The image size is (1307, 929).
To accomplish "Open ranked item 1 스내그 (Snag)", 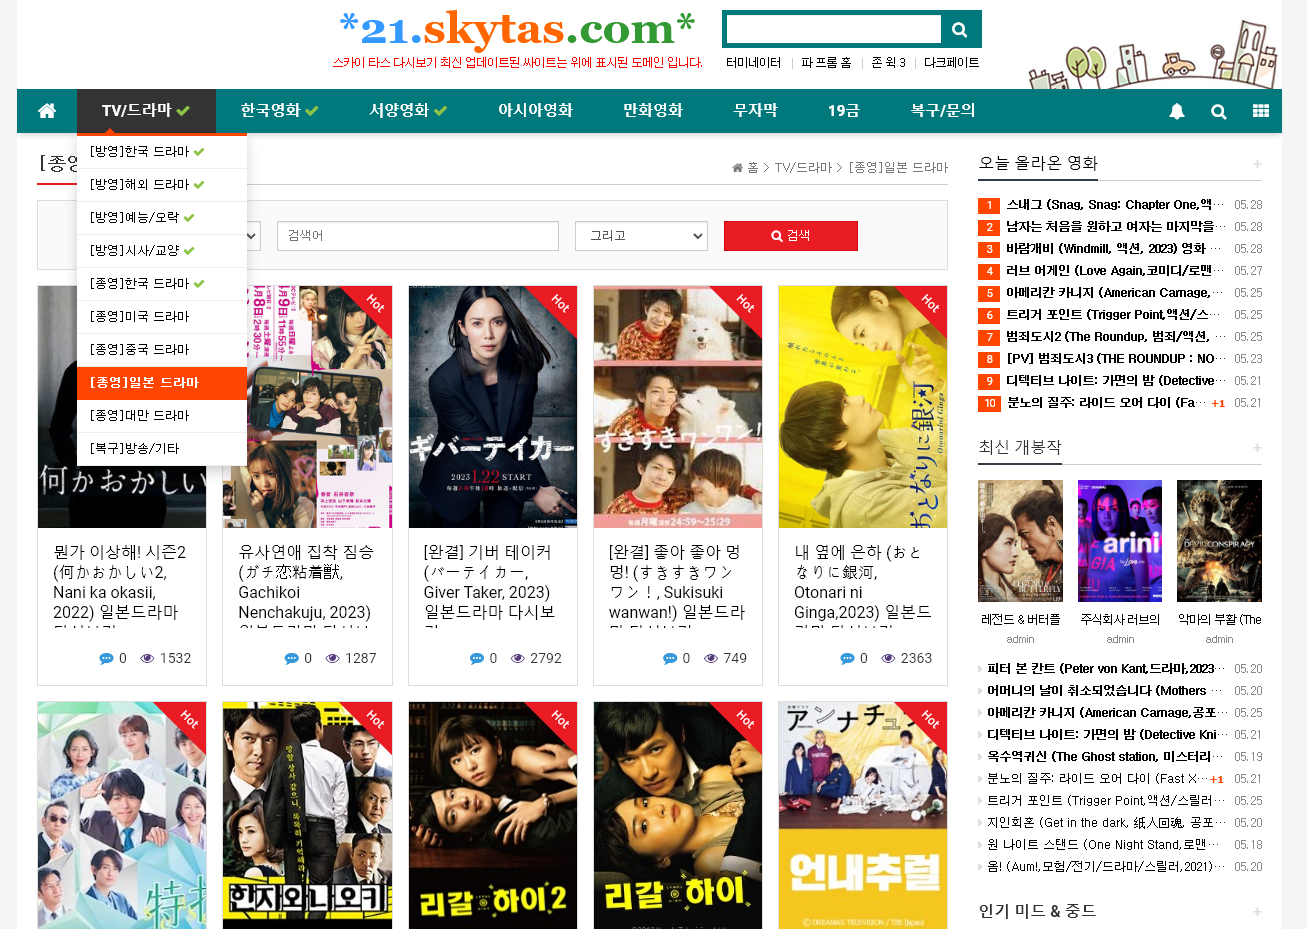I will click(1115, 205).
